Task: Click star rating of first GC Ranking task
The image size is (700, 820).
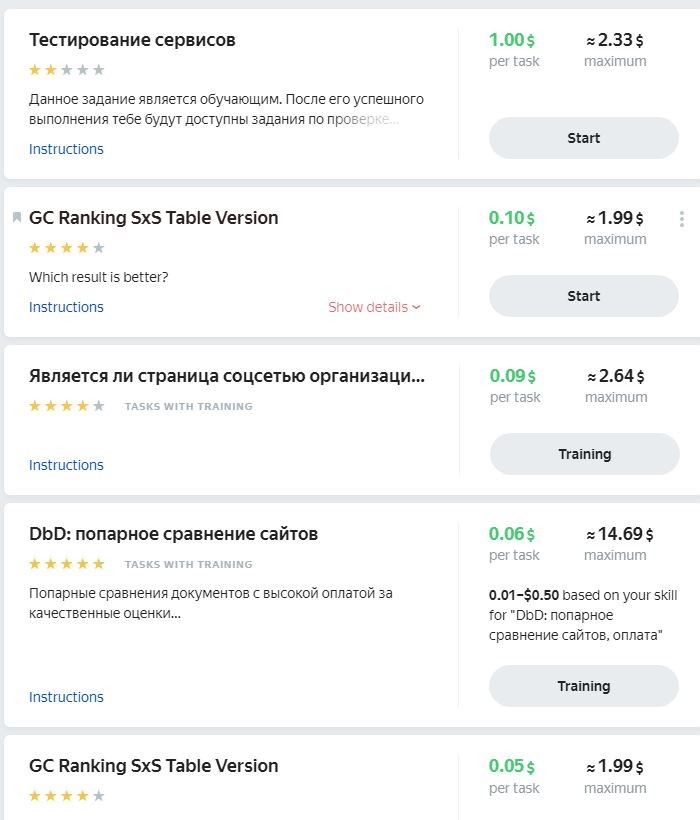Action: point(67,248)
